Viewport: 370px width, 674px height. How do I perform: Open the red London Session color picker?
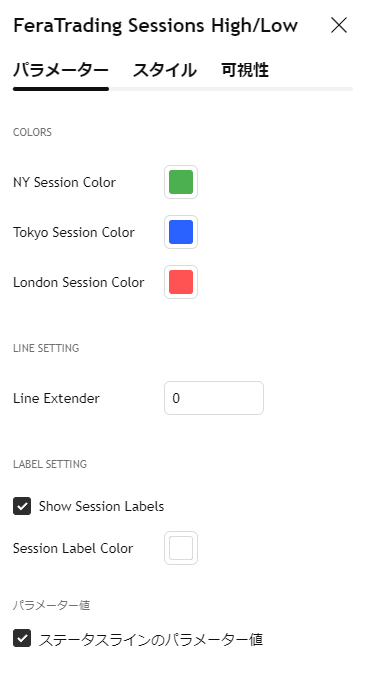point(181,282)
